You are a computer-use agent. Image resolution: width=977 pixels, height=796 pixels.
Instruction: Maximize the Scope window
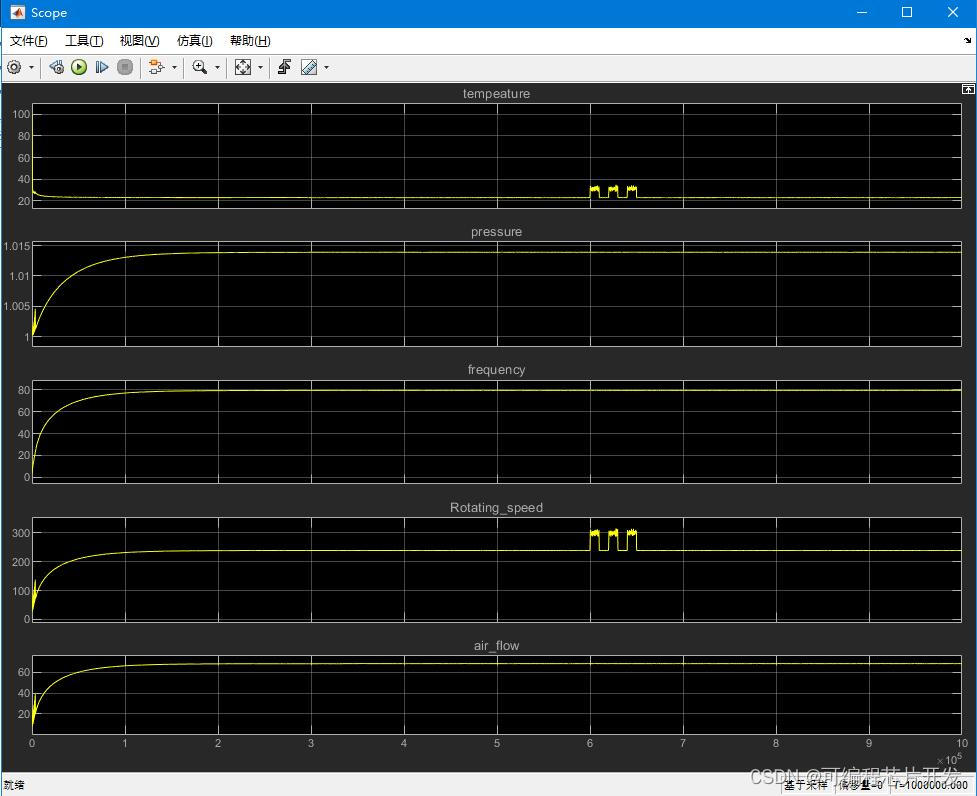907,12
